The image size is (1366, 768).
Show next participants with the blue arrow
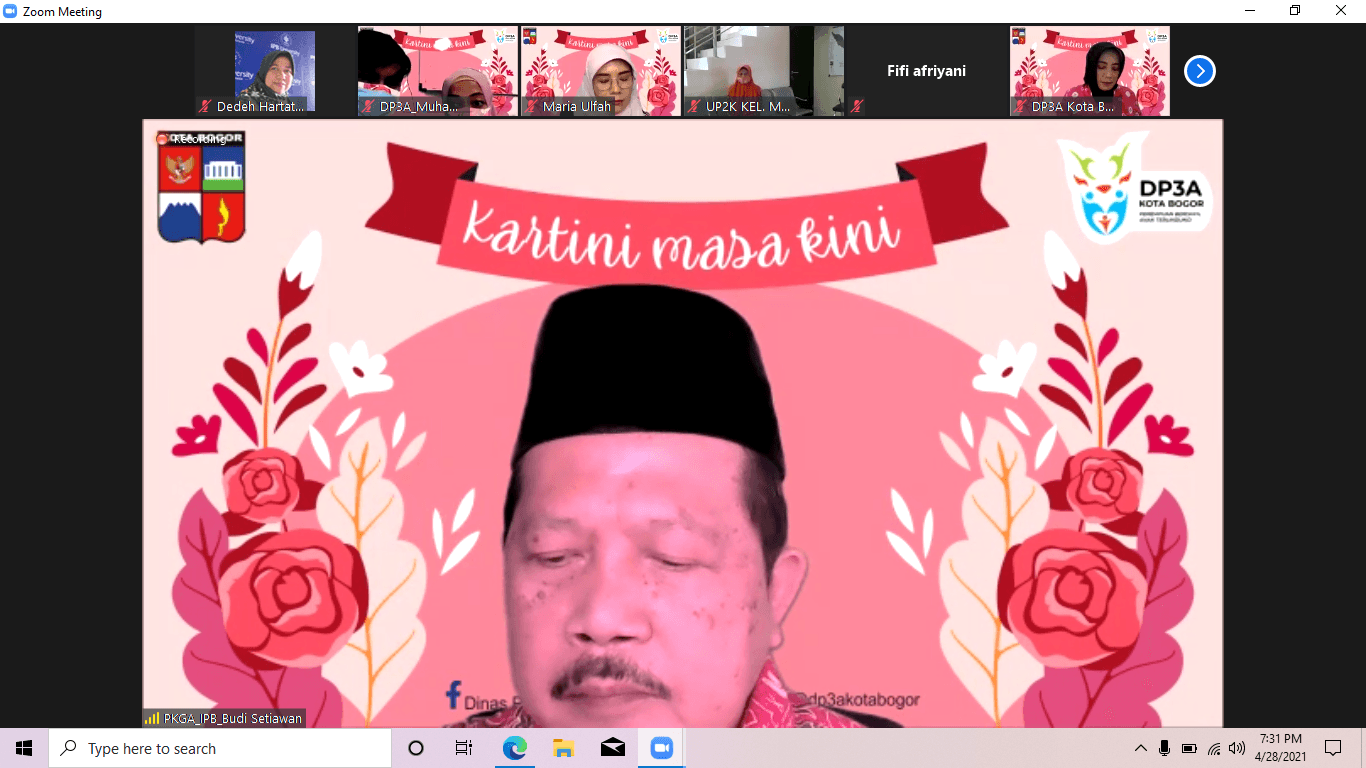[1199, 71]
